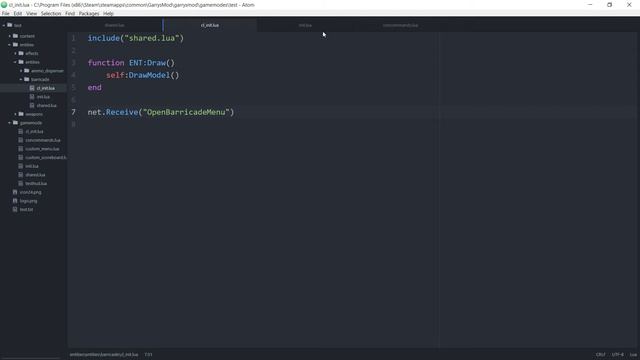Screen dimensions: 640x360
Task: Open gamemode shared.lua file
Action: coord(35,175)
